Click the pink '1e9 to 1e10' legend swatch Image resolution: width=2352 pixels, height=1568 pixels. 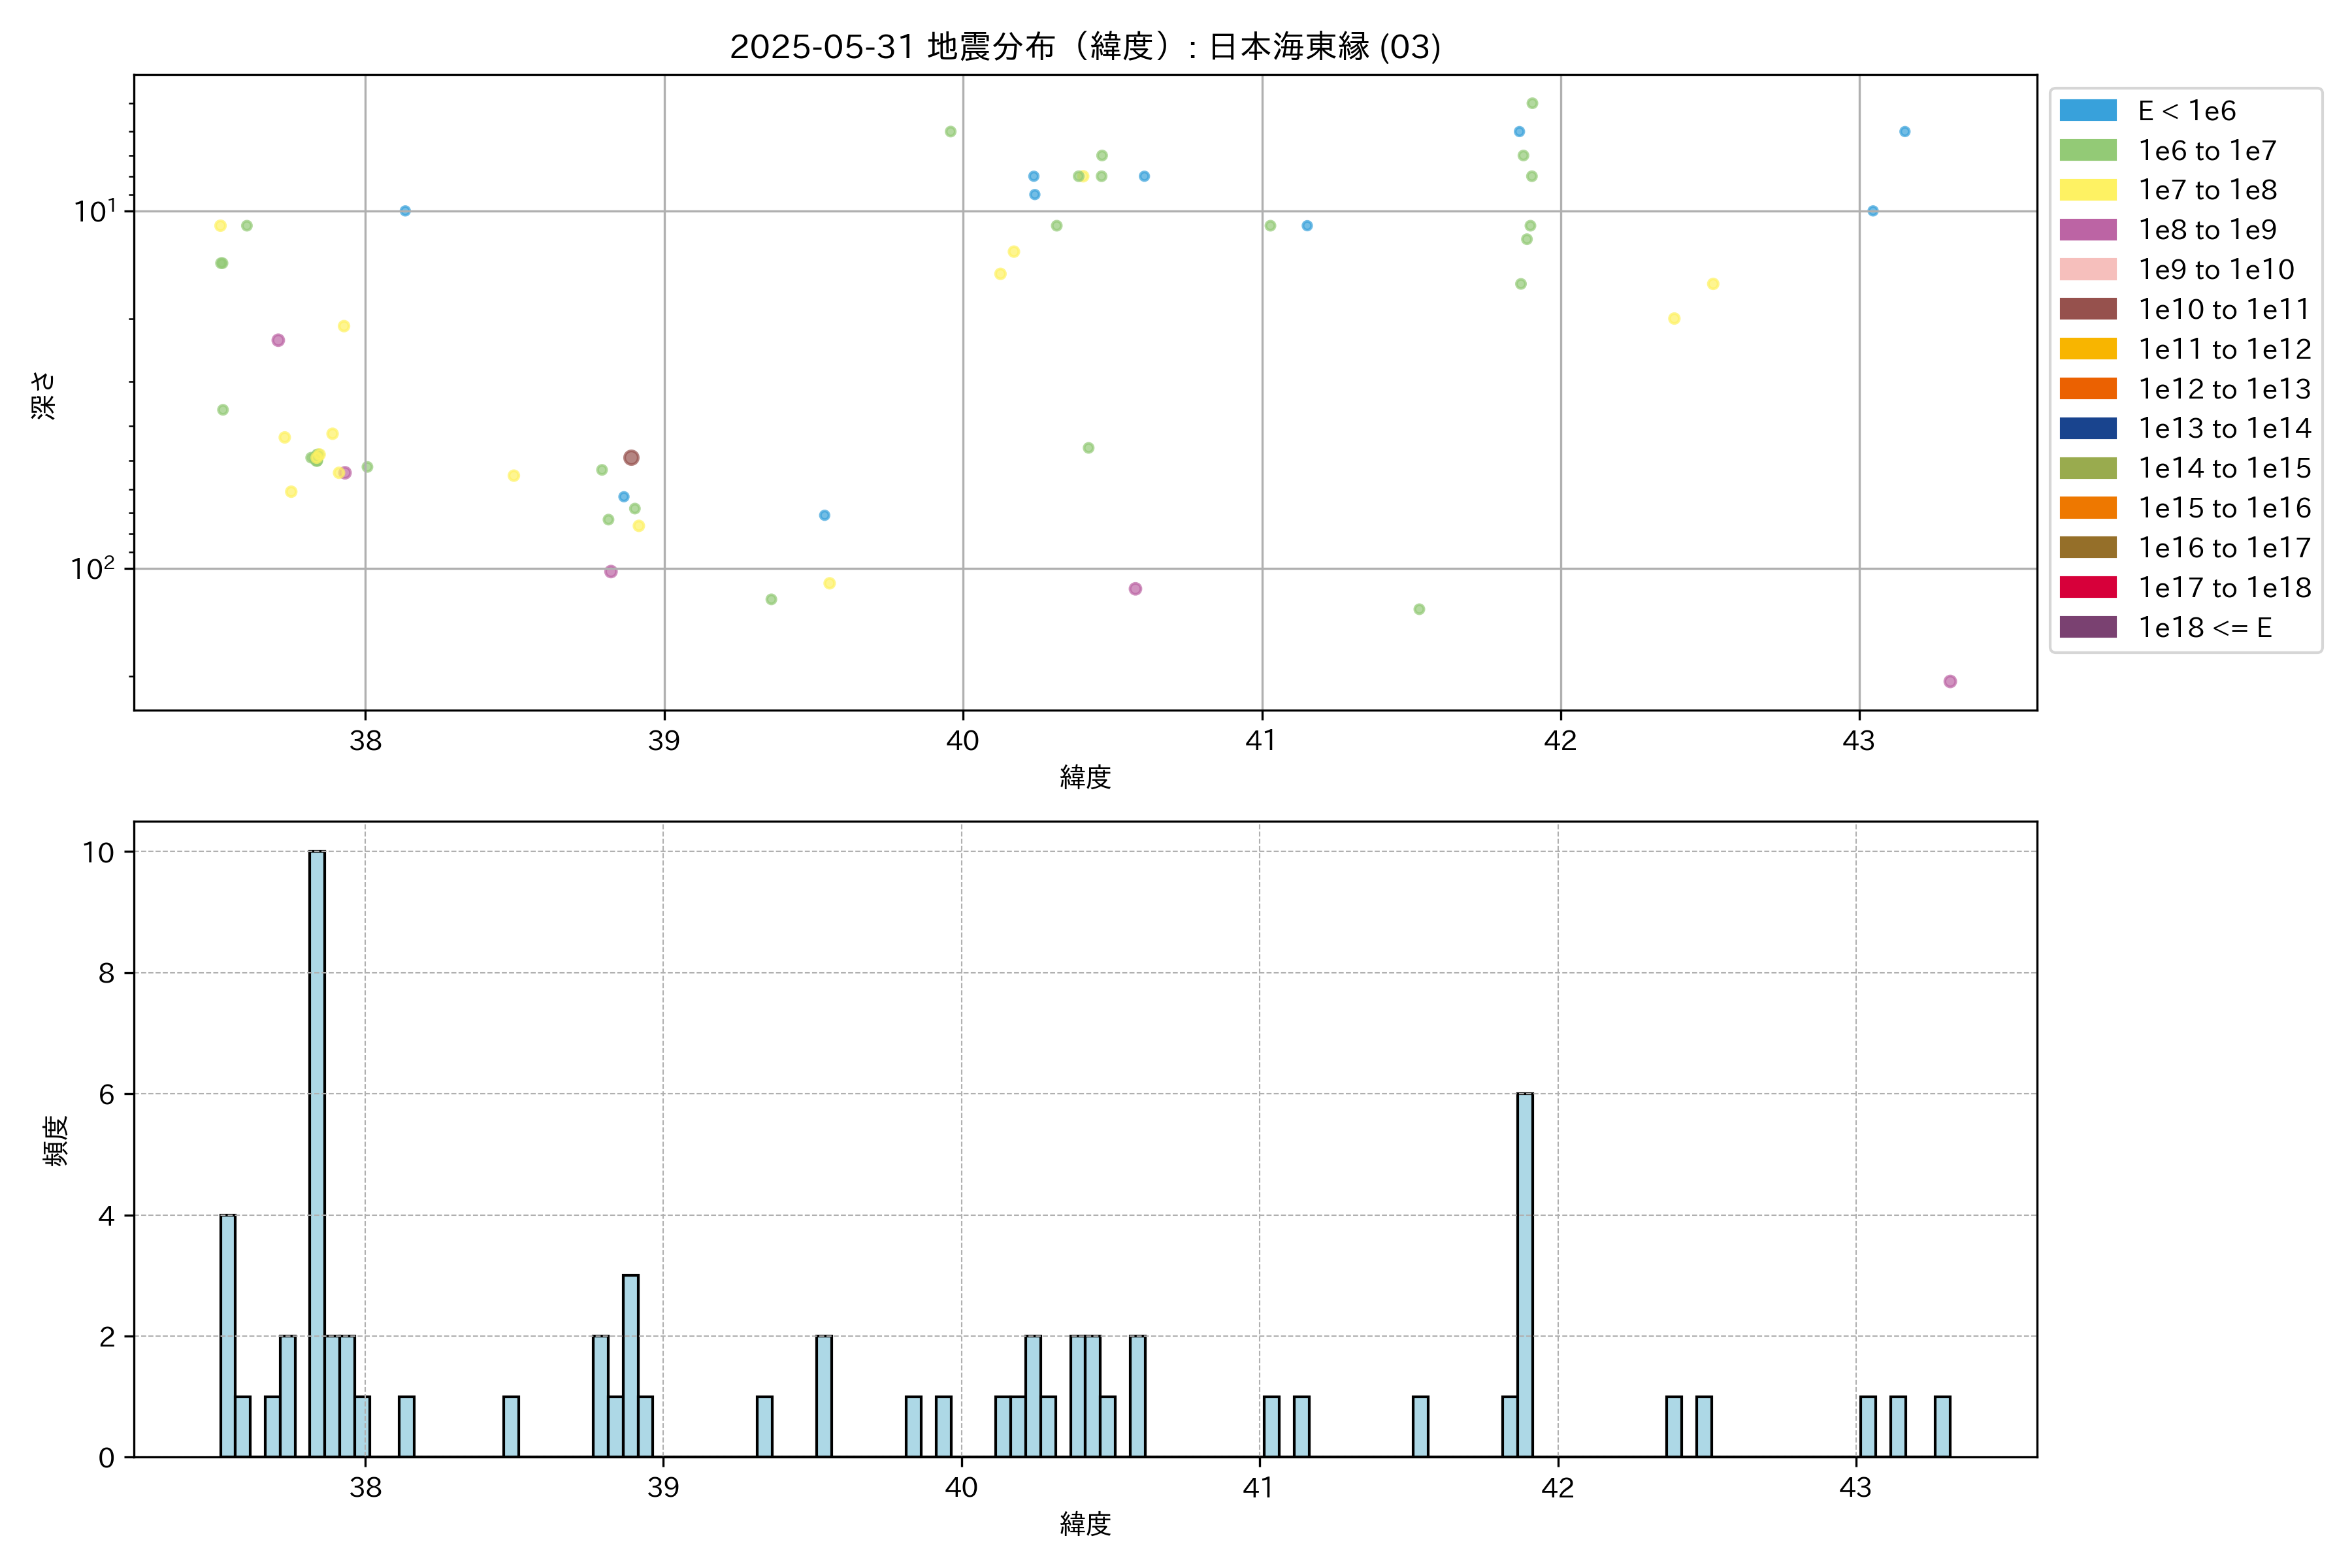2087,270
